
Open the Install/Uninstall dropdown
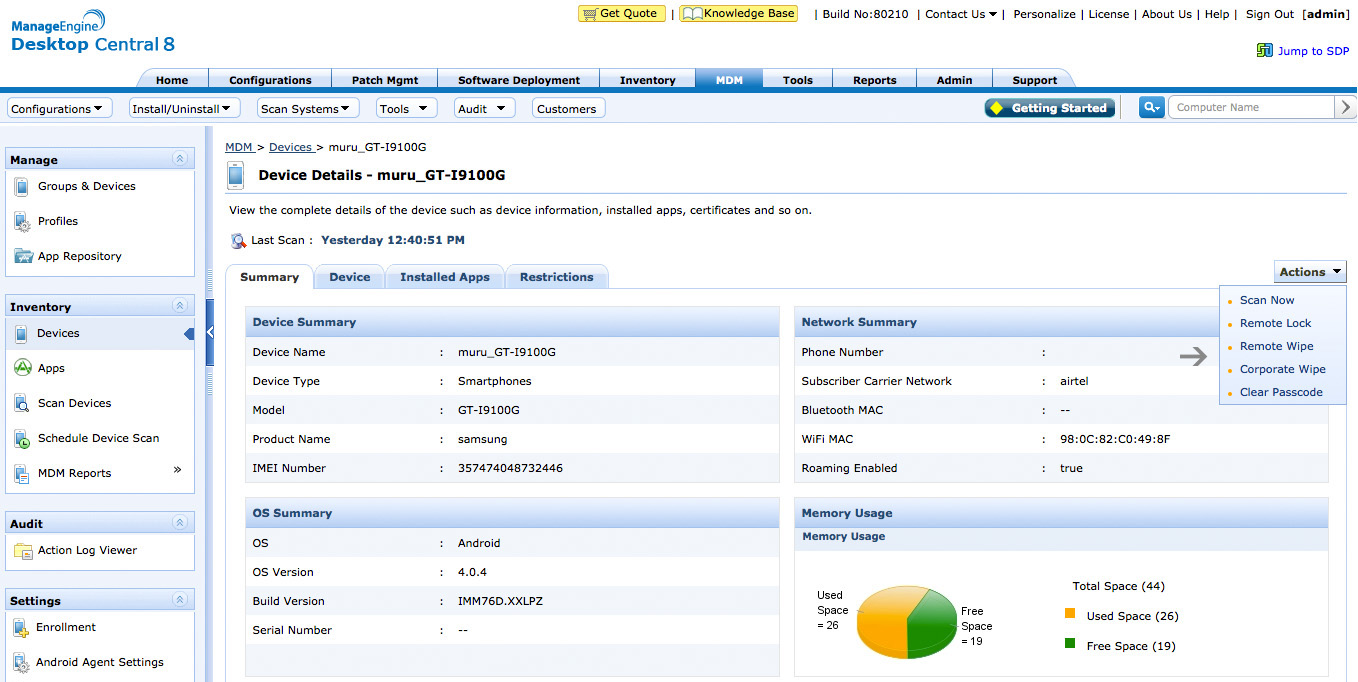click(x=184, y=108)
